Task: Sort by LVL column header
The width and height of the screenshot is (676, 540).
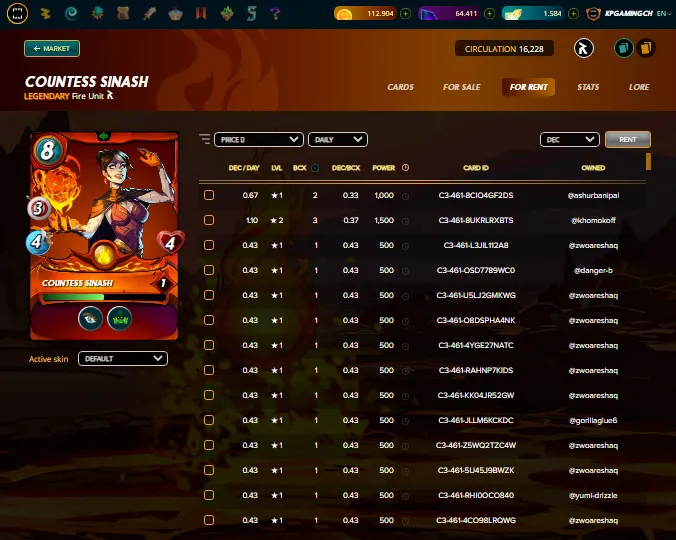Action: point(277,168)
